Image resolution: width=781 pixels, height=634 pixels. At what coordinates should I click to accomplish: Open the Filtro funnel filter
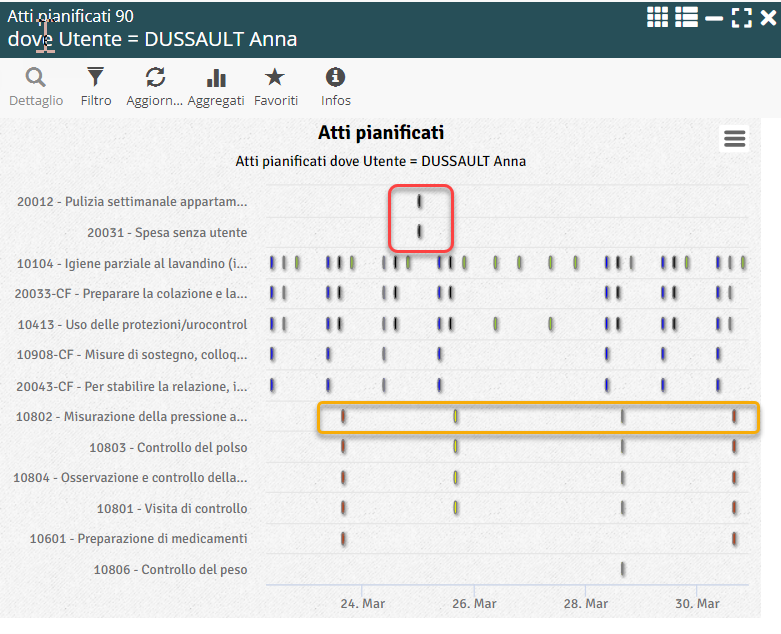pos(96,78)
